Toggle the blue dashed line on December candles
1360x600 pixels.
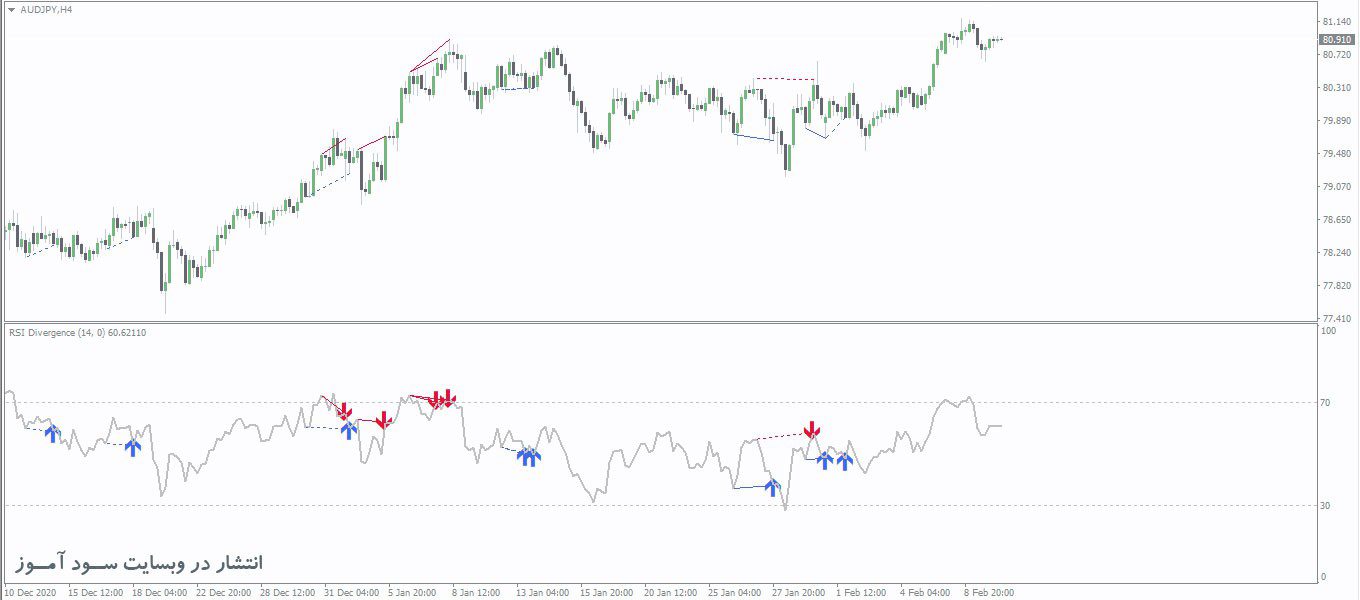[x=40, y=250]
